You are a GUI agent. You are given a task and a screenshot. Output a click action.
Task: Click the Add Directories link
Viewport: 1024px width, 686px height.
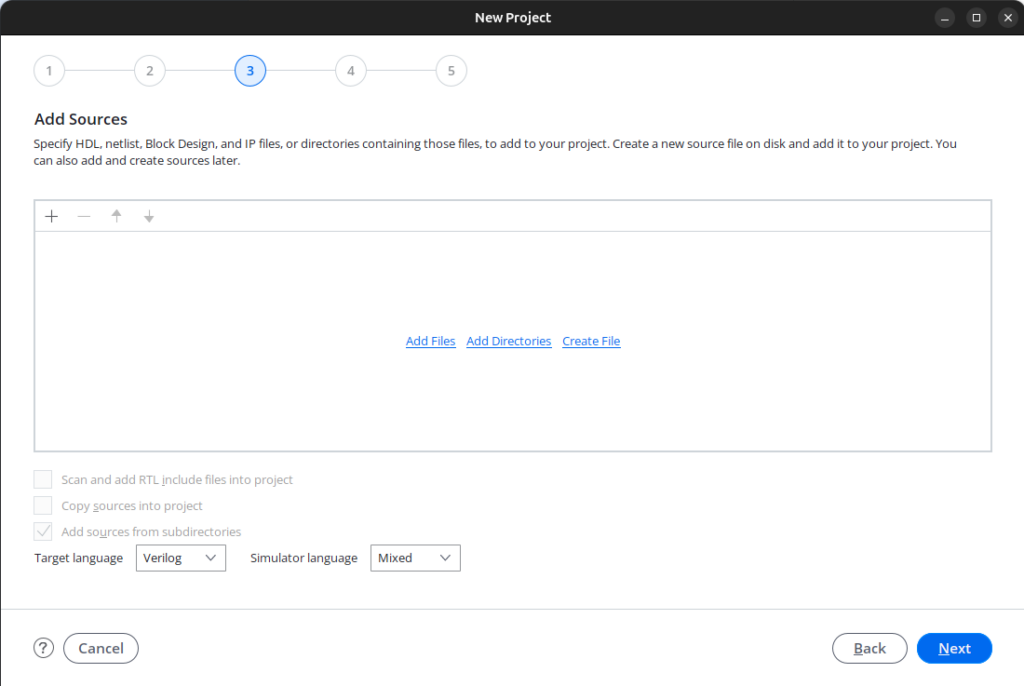pos(509,341)
